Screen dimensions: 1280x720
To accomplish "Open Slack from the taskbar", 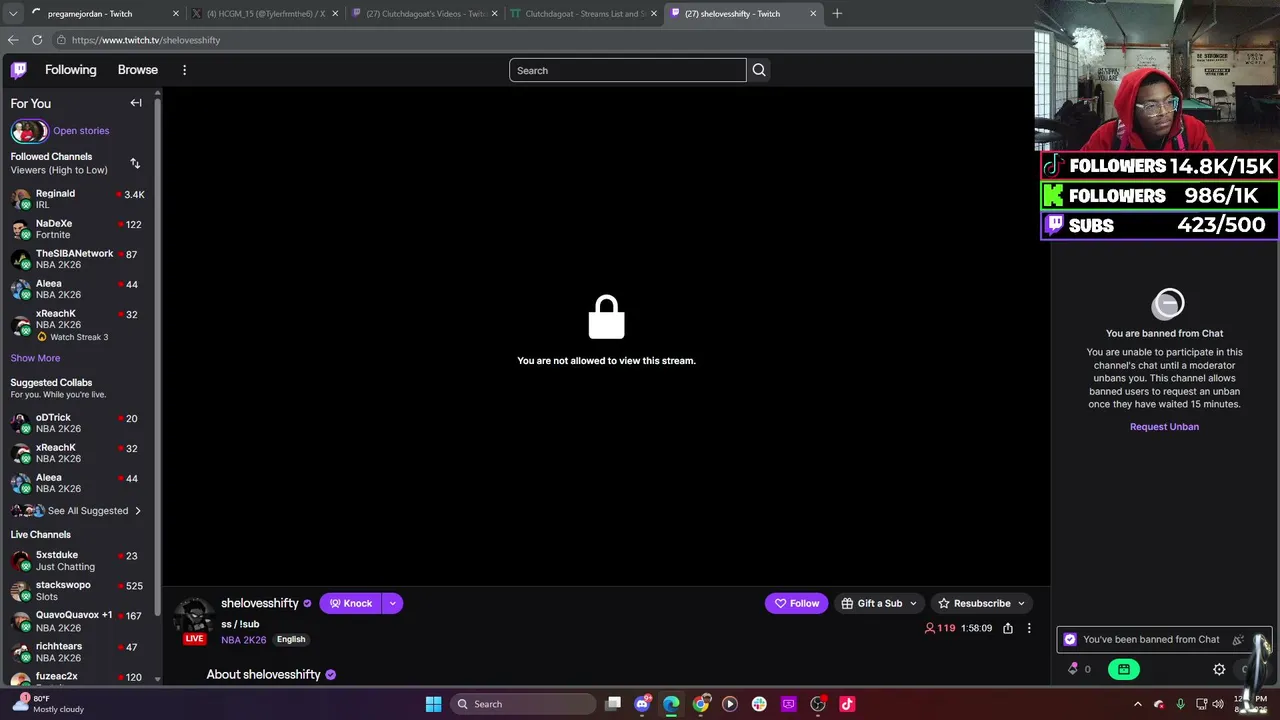I will (x=759, y=704).
